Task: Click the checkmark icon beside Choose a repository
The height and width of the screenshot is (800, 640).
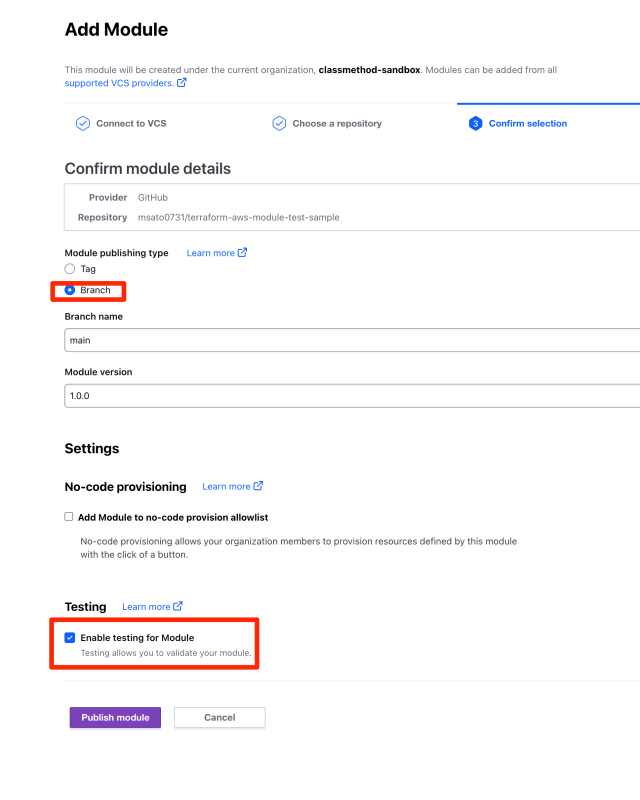Action: (280, 123)
